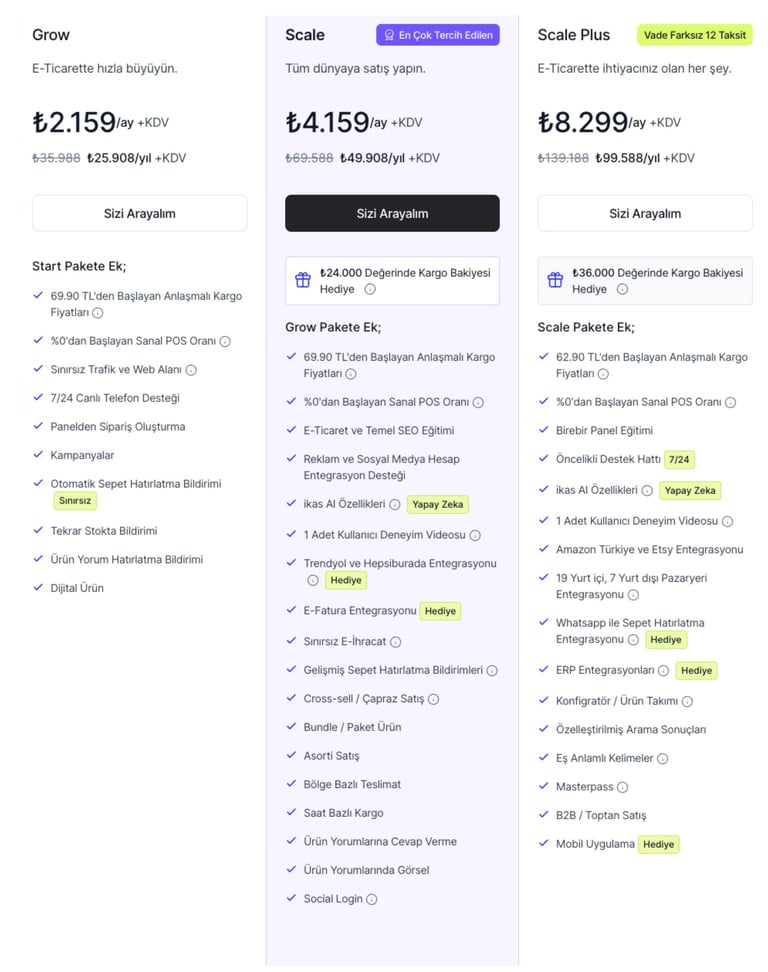This screenshot has width=768, height=972.
Task: Click the gift icon in Scale plan box
Action: pyautogui.click(x=303, y=280)
